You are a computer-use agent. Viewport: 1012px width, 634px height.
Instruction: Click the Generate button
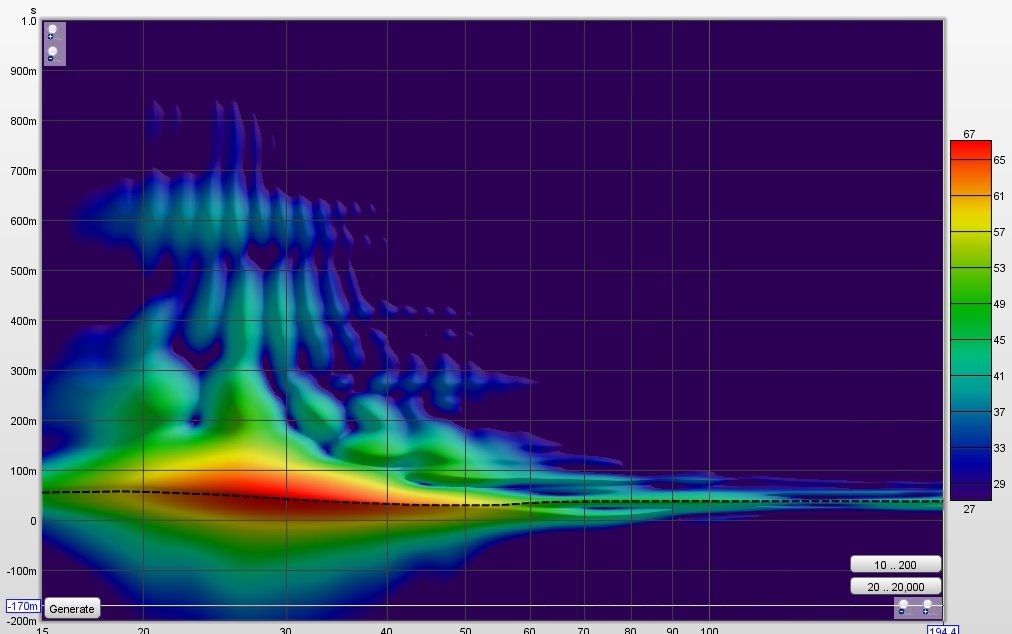point(72,609)
